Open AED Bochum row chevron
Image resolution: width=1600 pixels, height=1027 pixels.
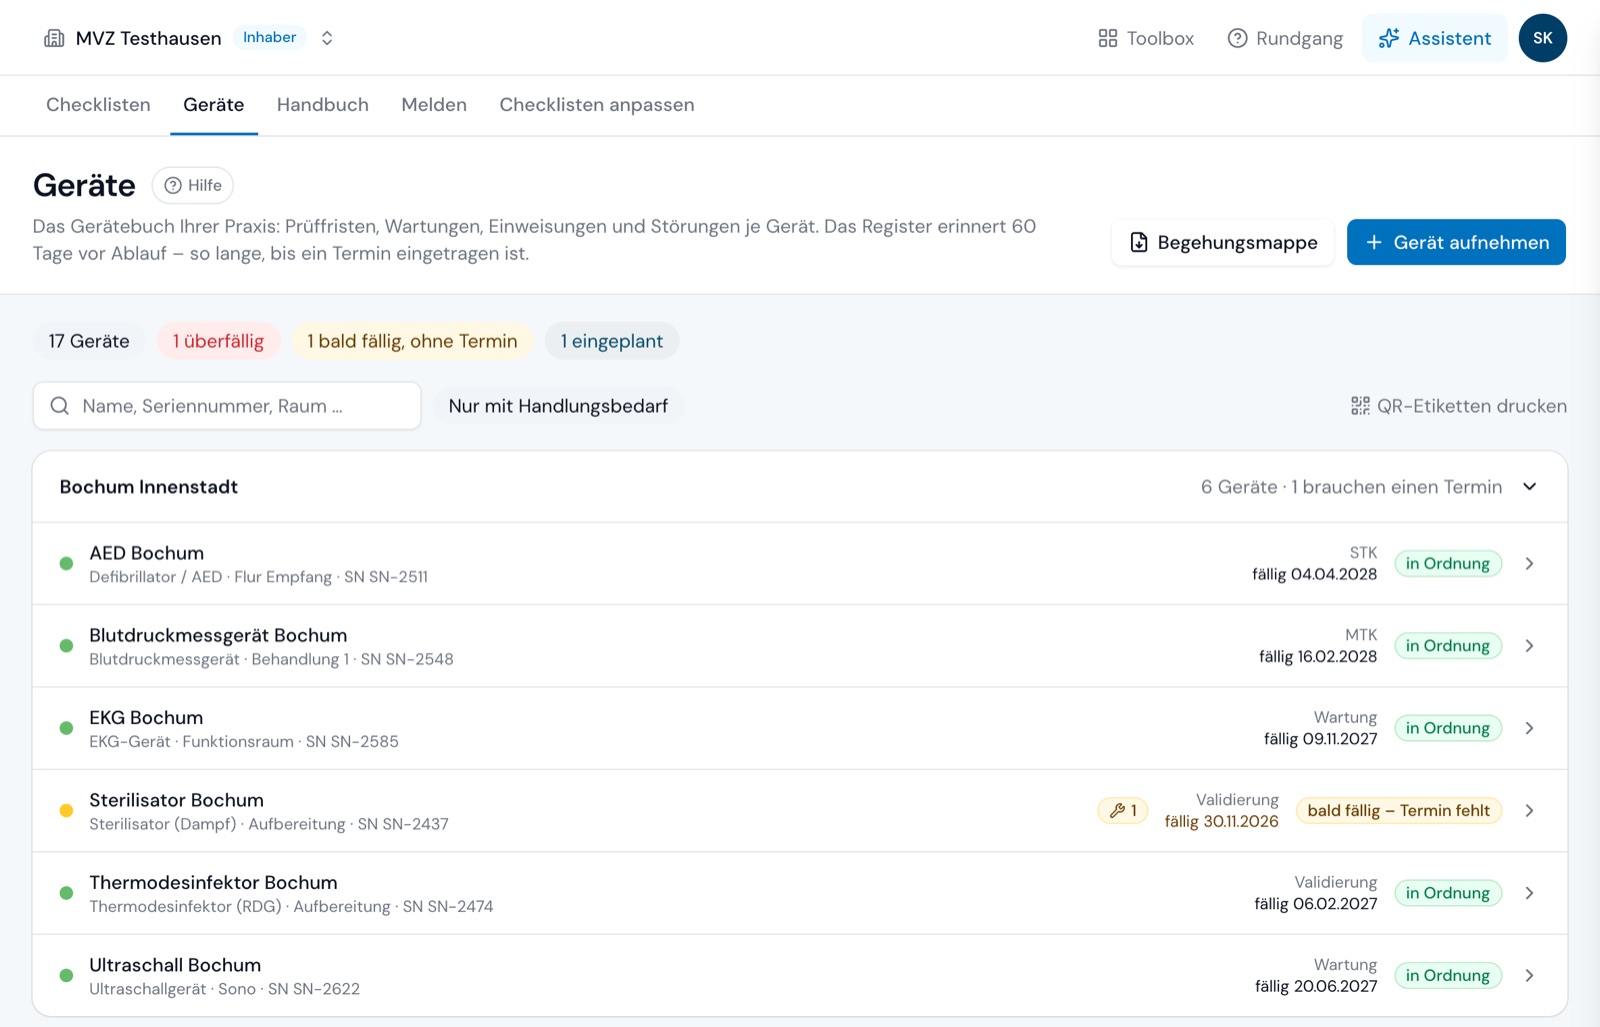pos(1530,564)
